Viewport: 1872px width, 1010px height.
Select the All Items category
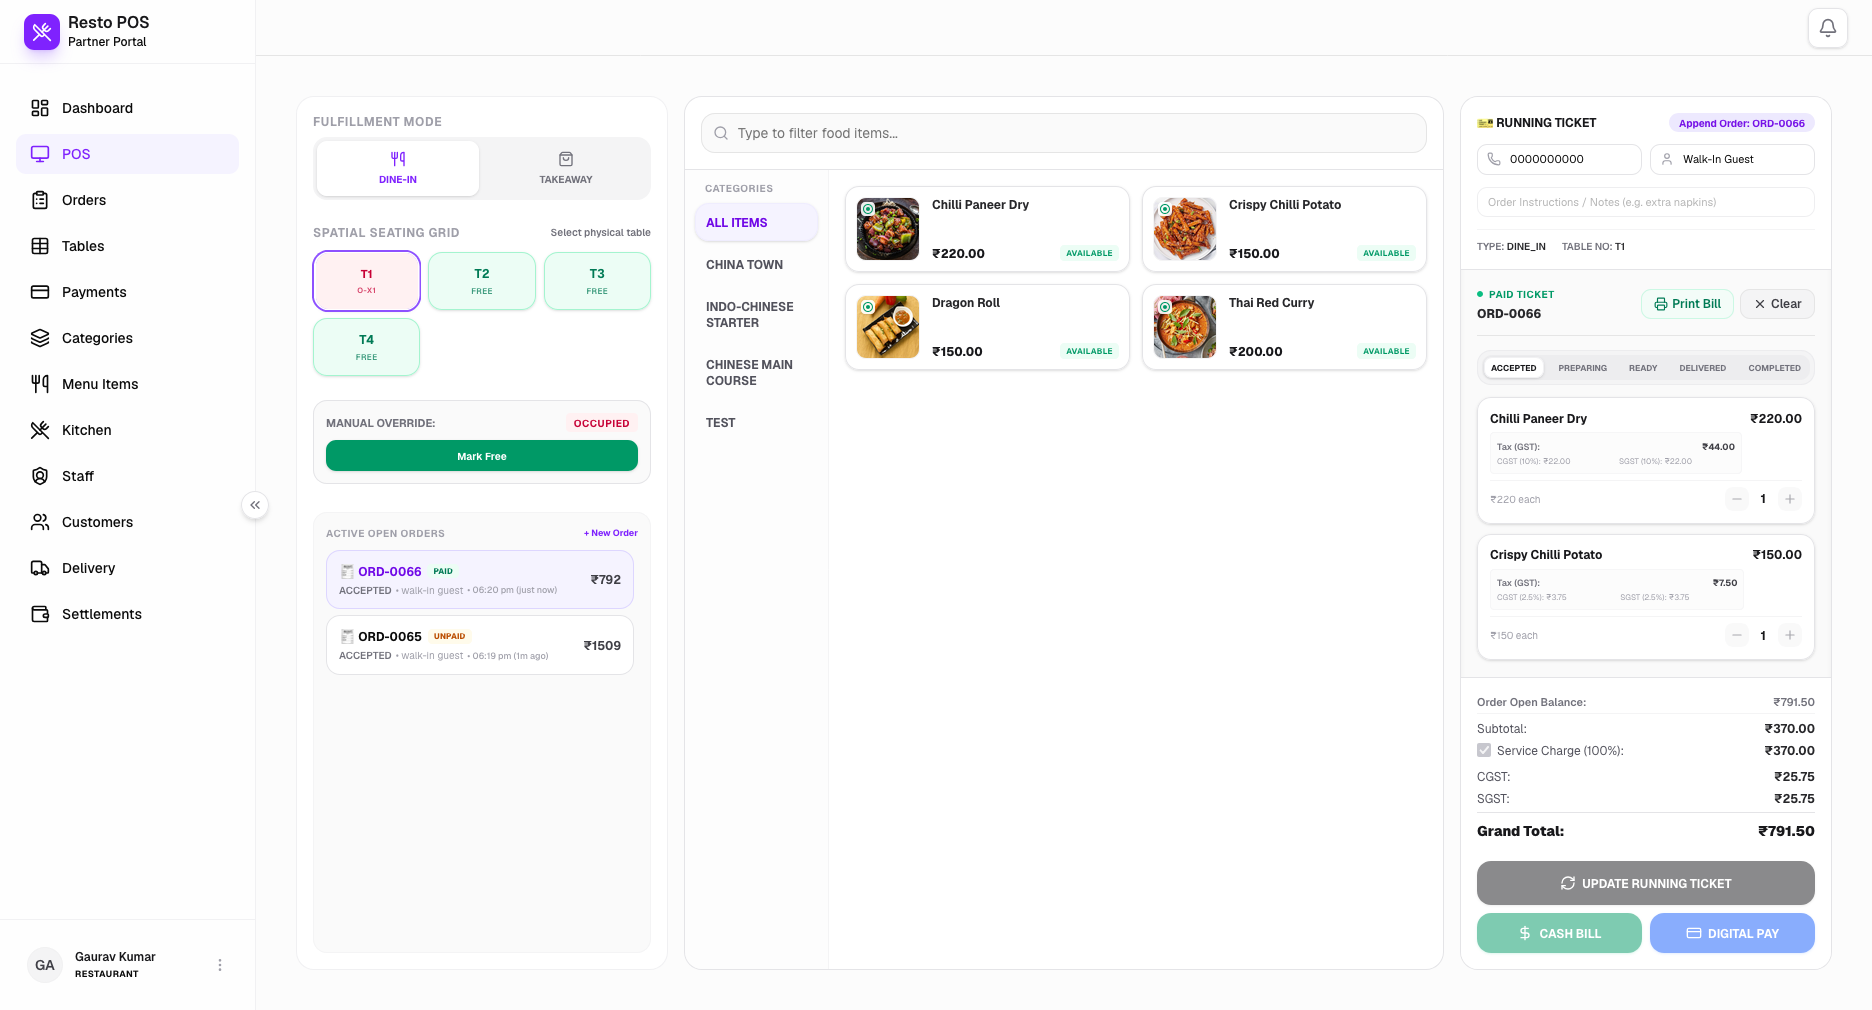click(x=756, y=223)
